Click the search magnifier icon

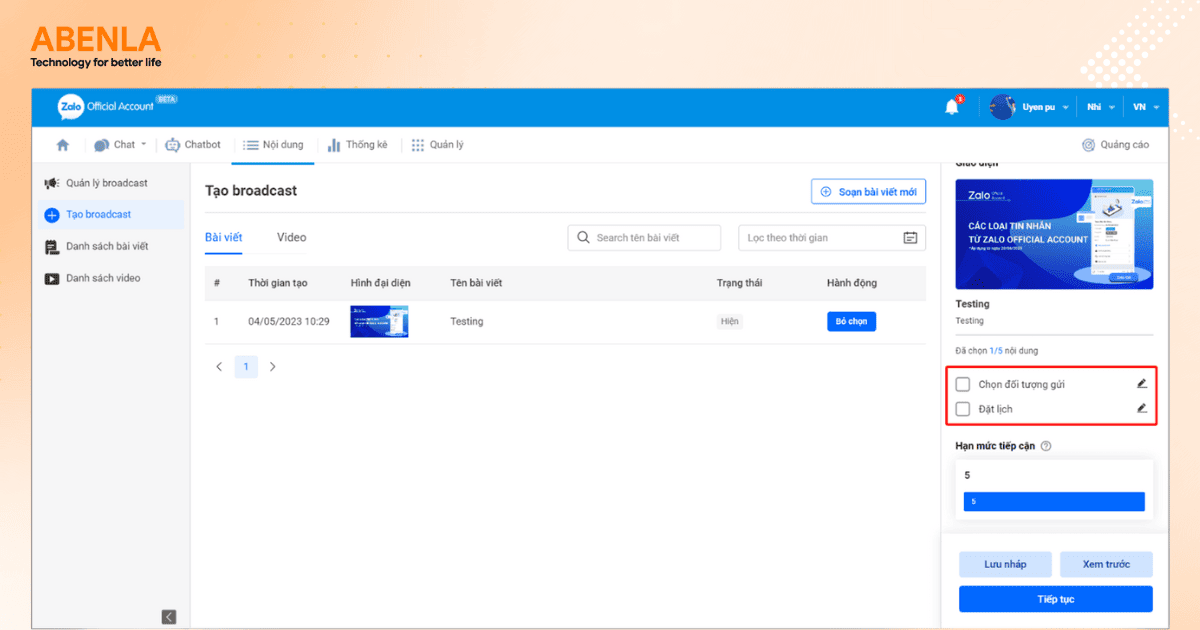(x=583, y=238)
